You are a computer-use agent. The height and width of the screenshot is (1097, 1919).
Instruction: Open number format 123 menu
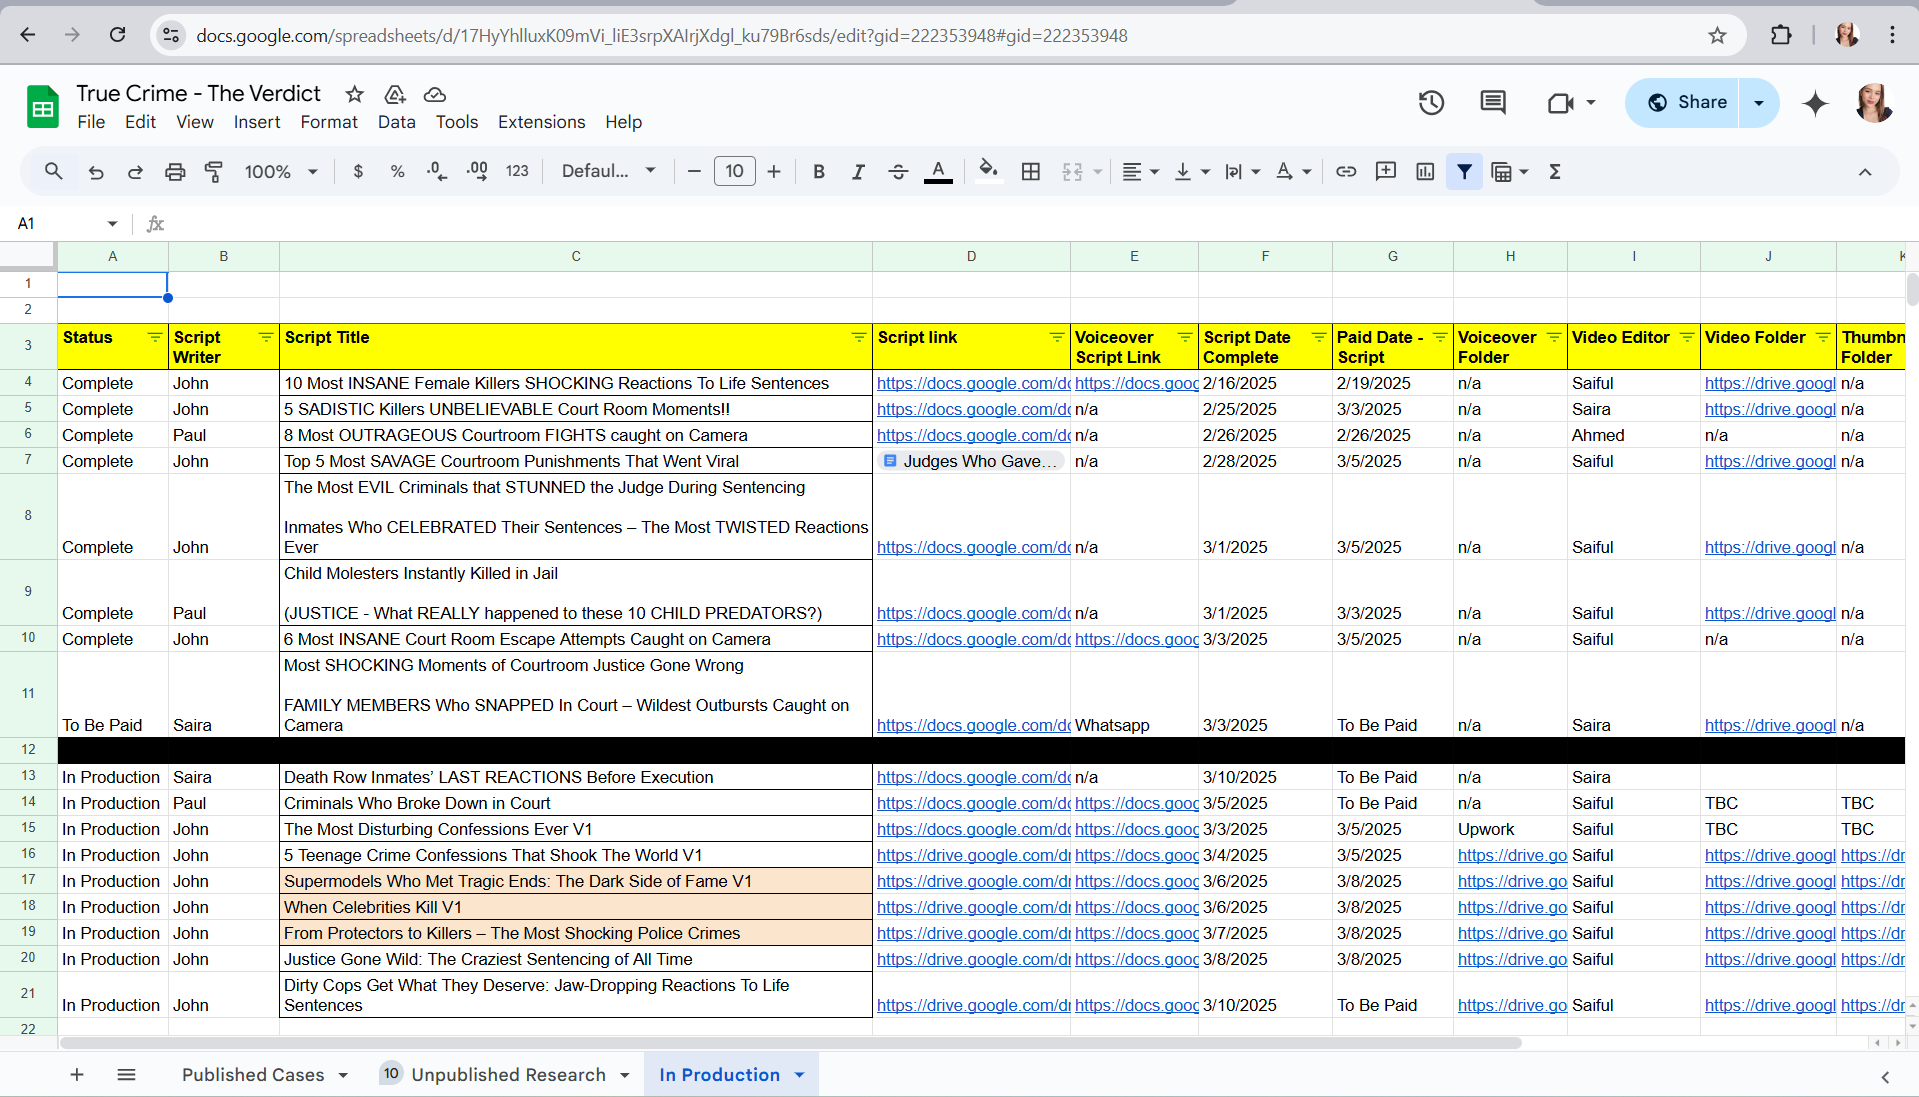pos(517,171)
